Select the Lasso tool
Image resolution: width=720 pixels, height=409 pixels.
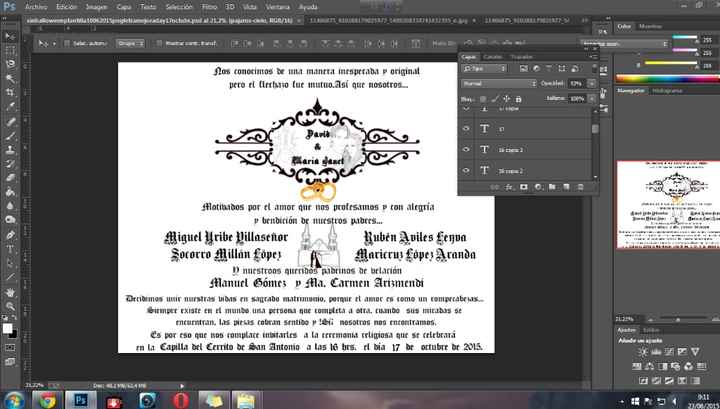(10, 64)
